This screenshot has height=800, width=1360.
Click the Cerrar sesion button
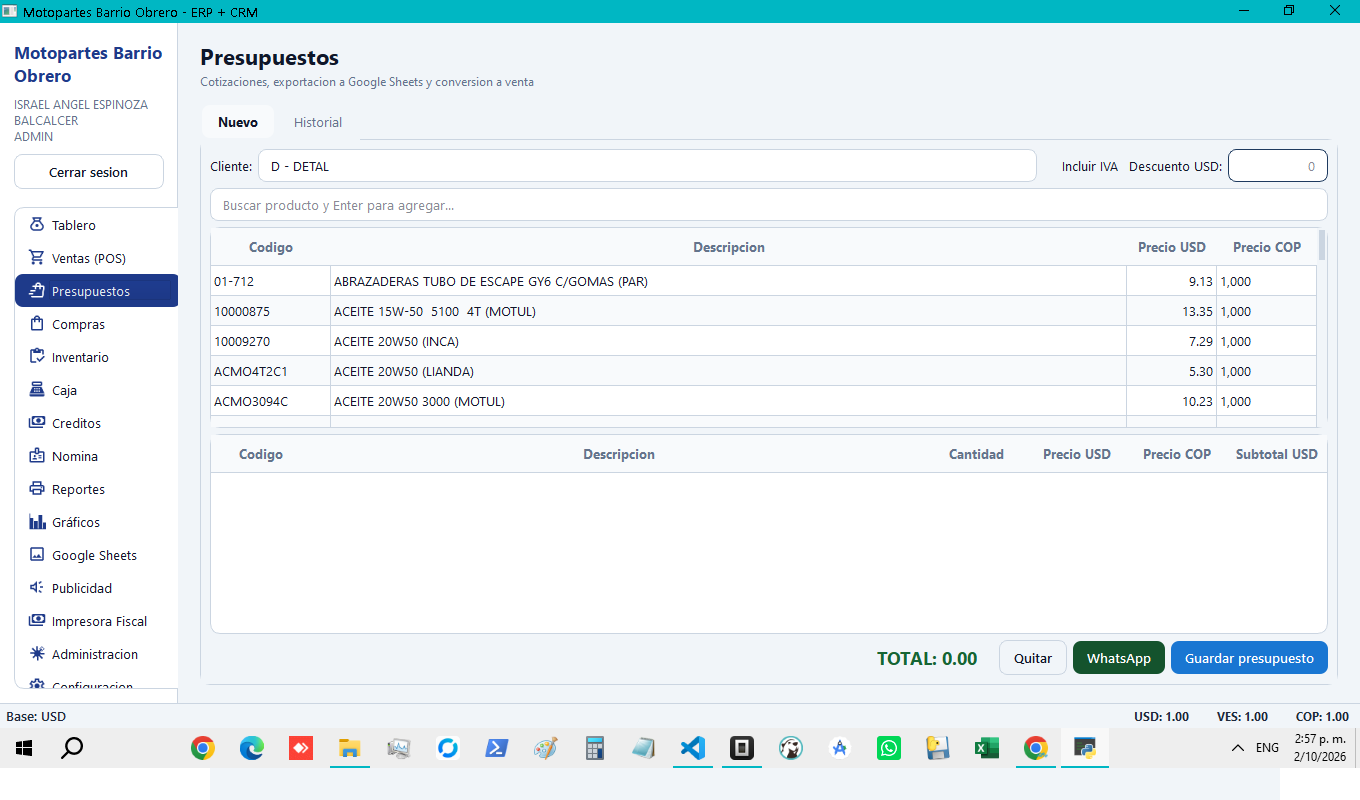coord(89,172)
